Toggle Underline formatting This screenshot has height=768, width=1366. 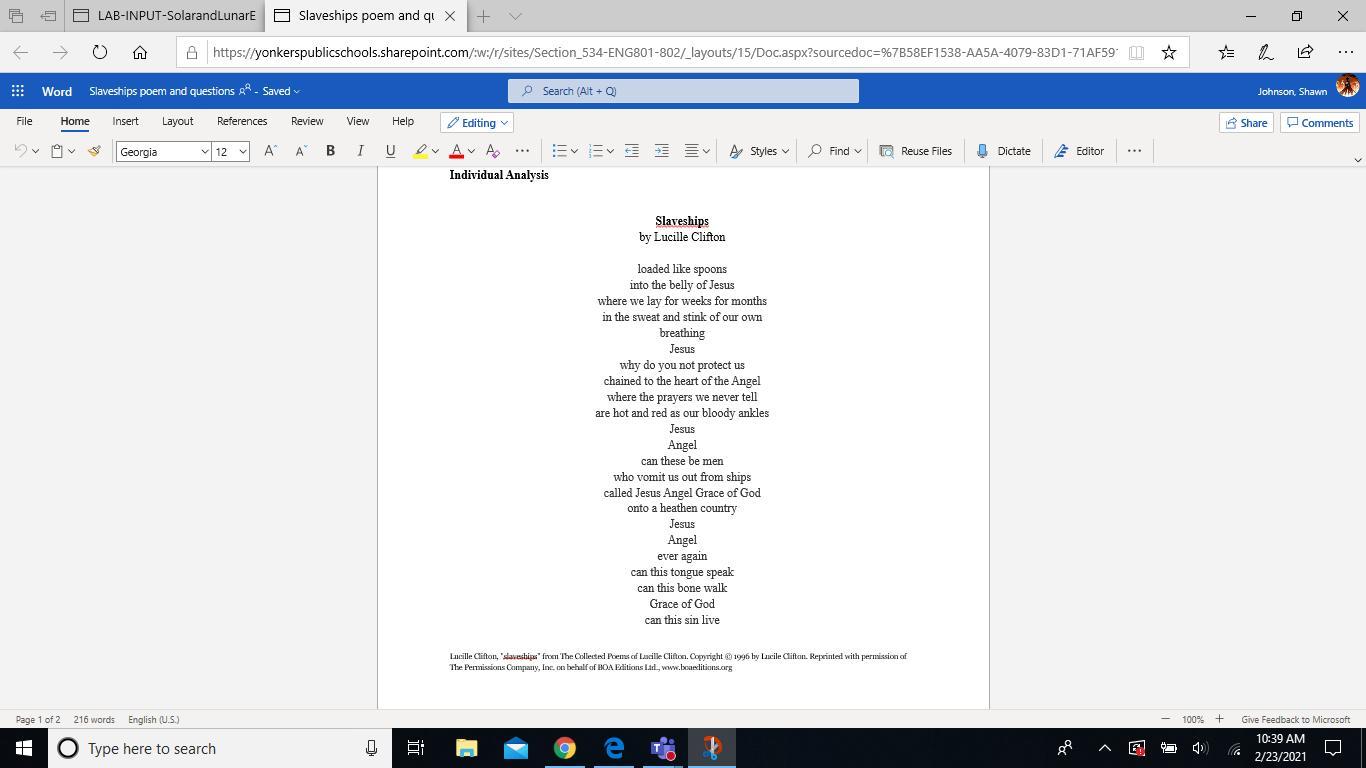[390, 151]
